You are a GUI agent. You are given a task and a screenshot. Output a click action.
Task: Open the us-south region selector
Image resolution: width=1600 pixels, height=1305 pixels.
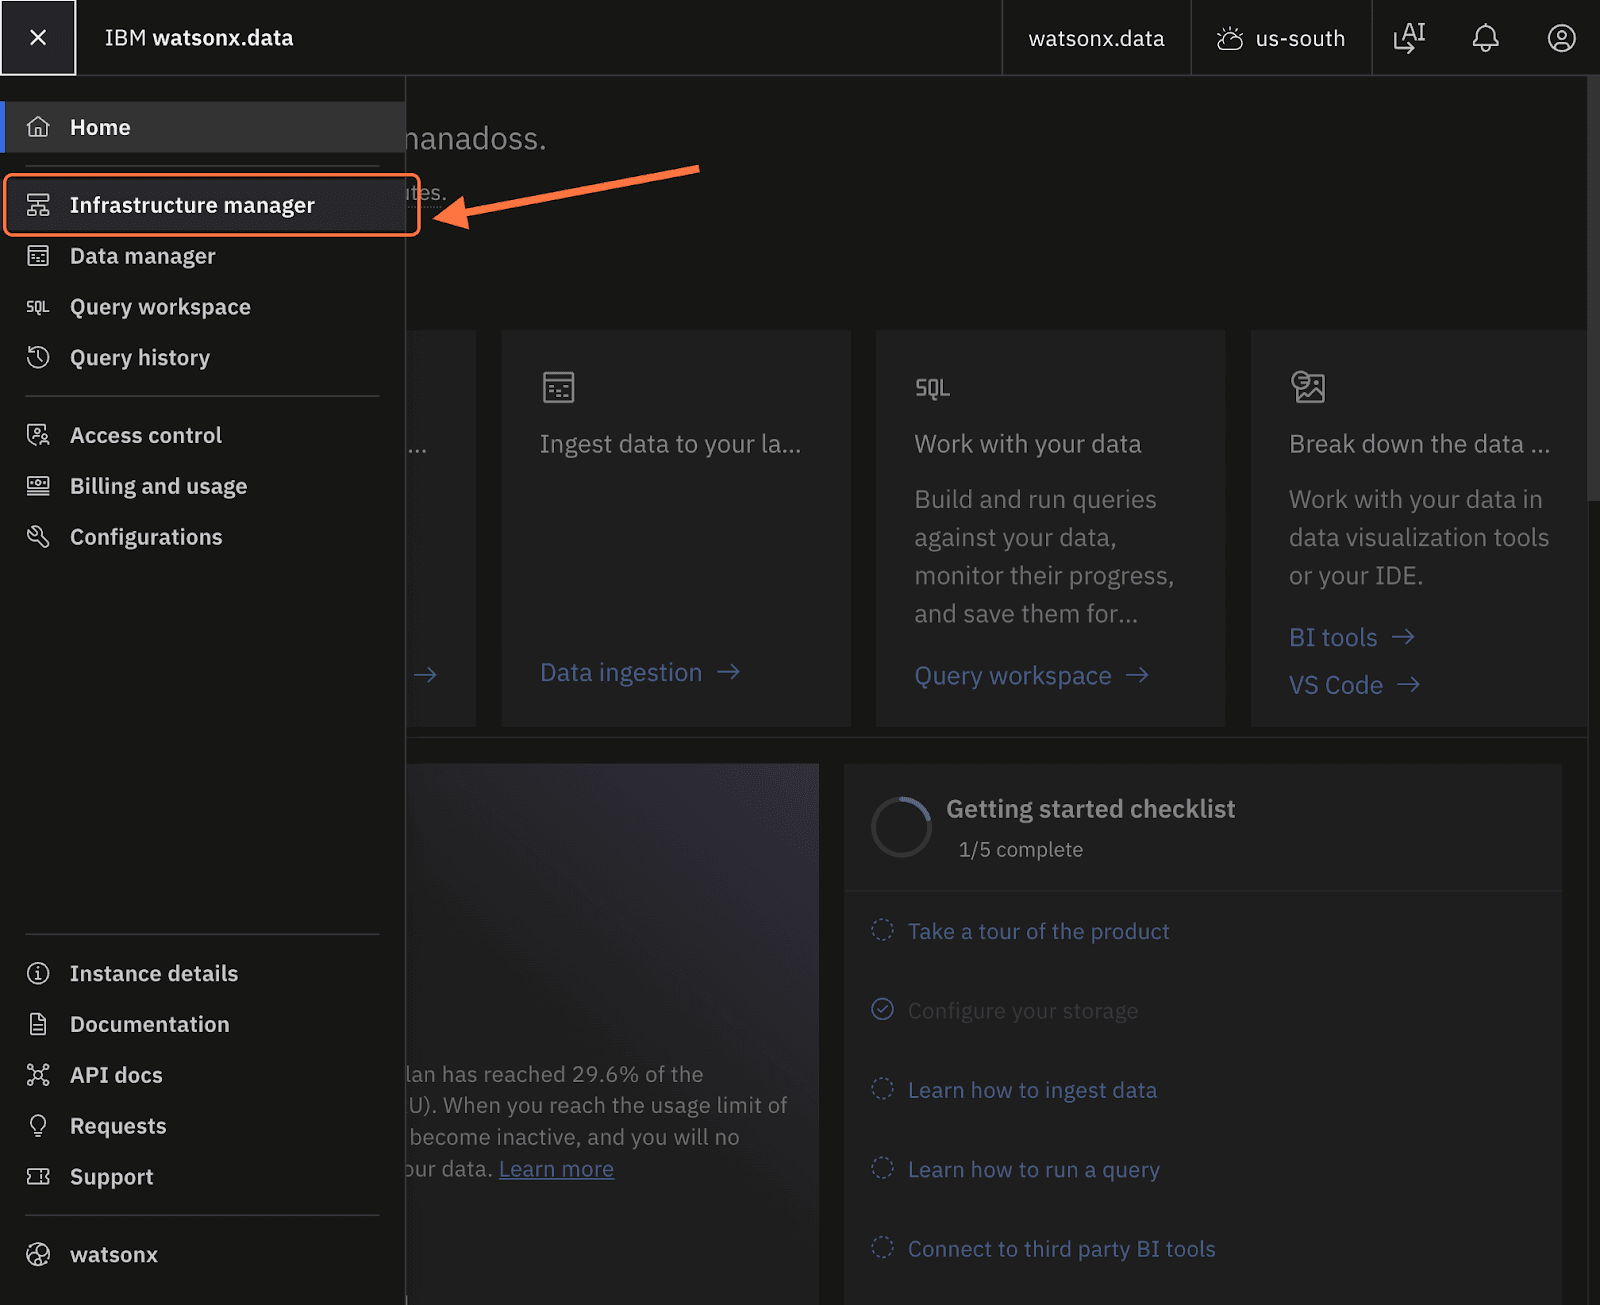coord(1280,38)
